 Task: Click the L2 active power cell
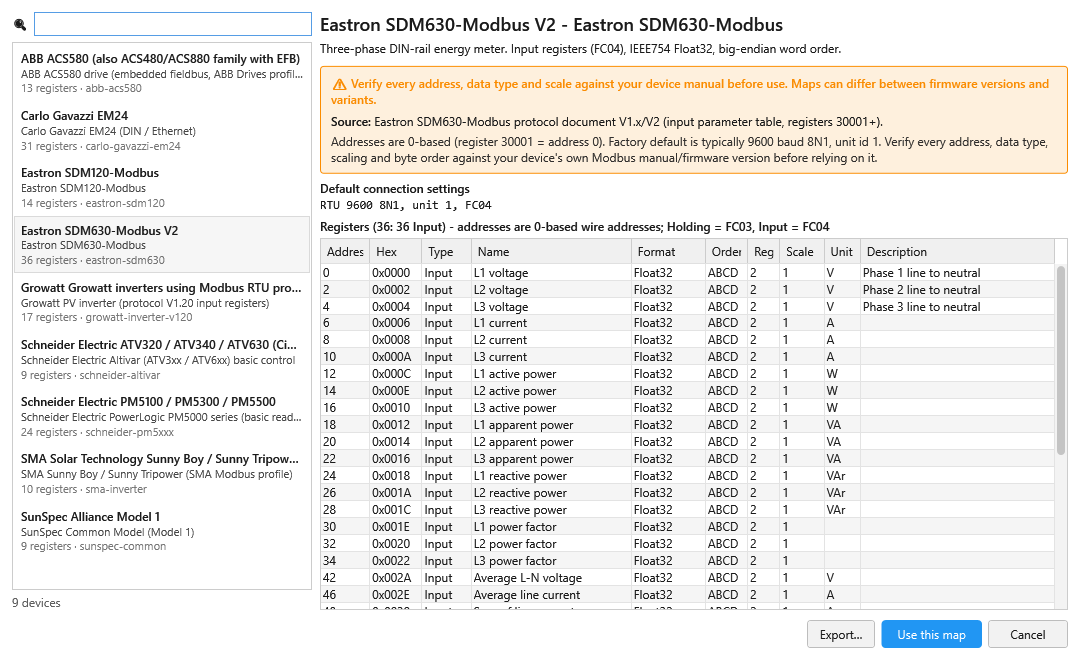coord(551,391)
